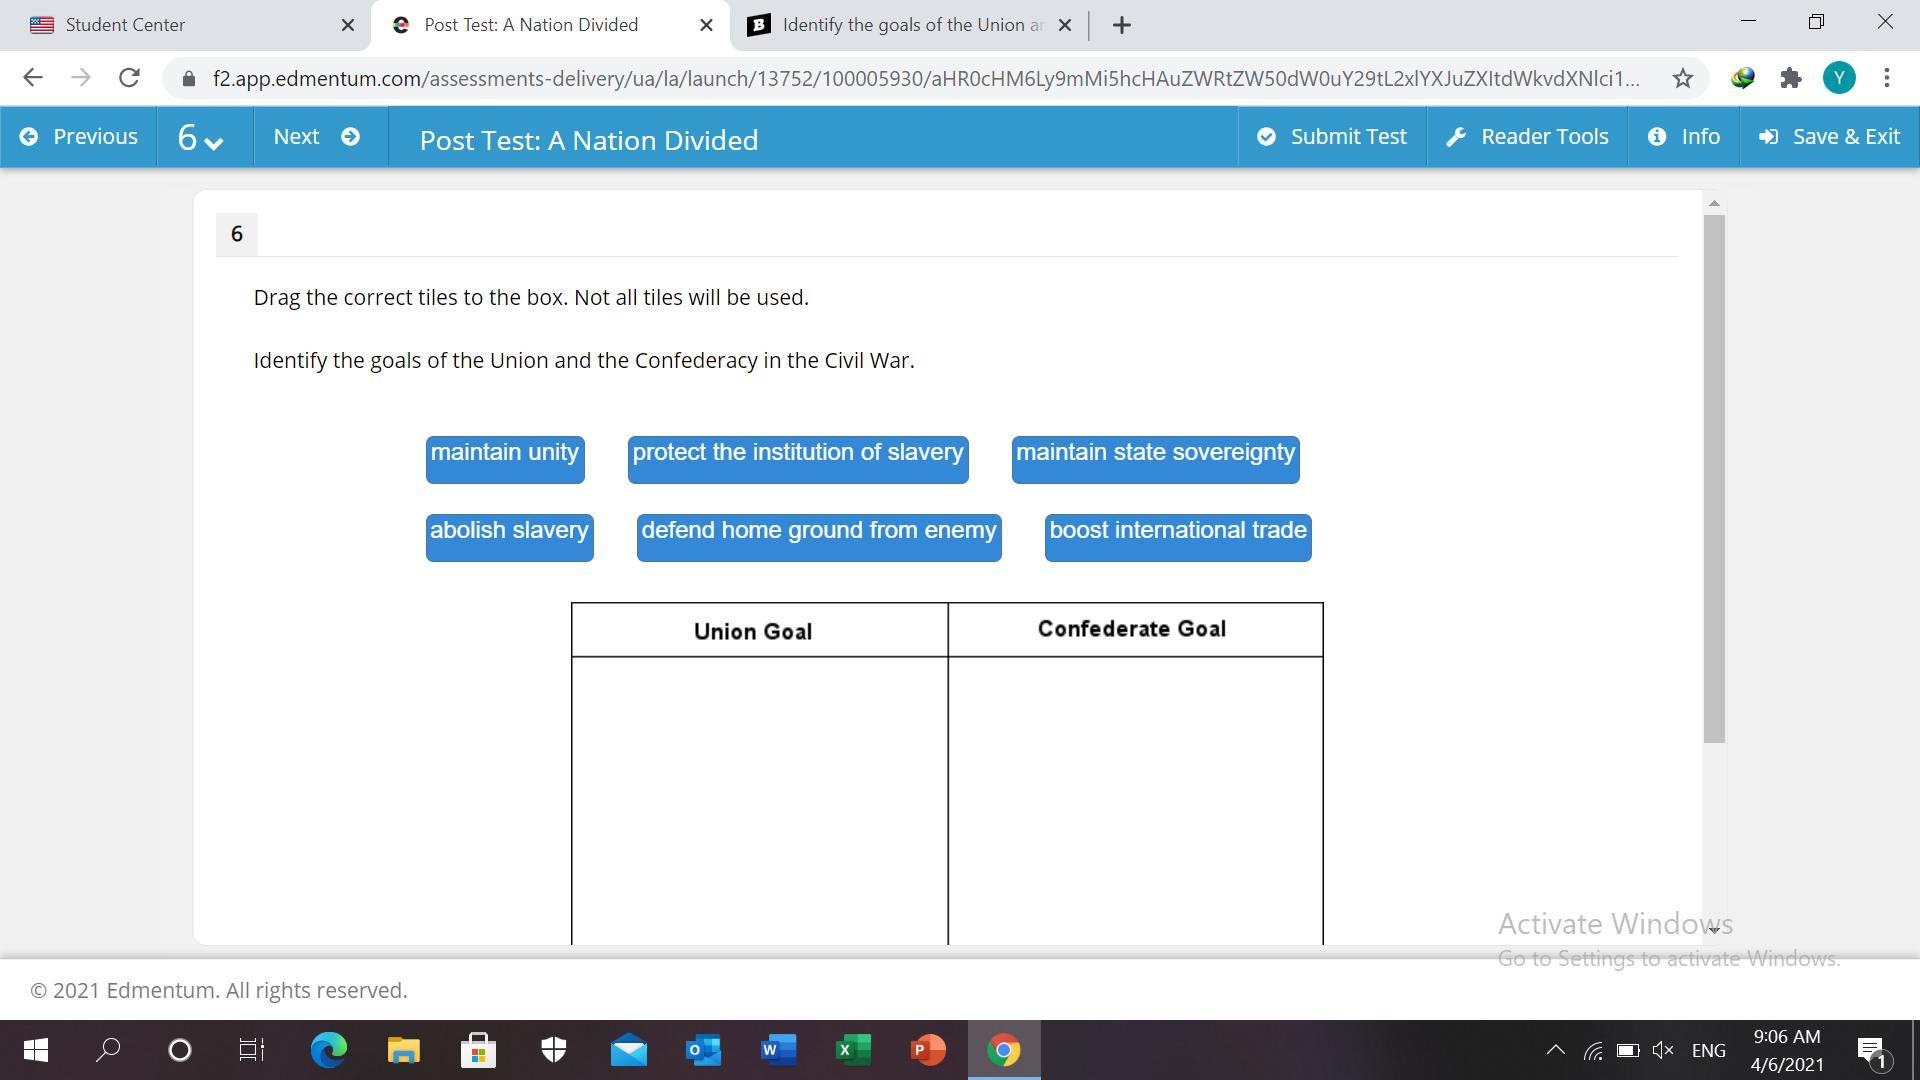Viewport: 1920px width, 1080px height.
Task: Open a new browser tab
Action: click(1121, 25)
